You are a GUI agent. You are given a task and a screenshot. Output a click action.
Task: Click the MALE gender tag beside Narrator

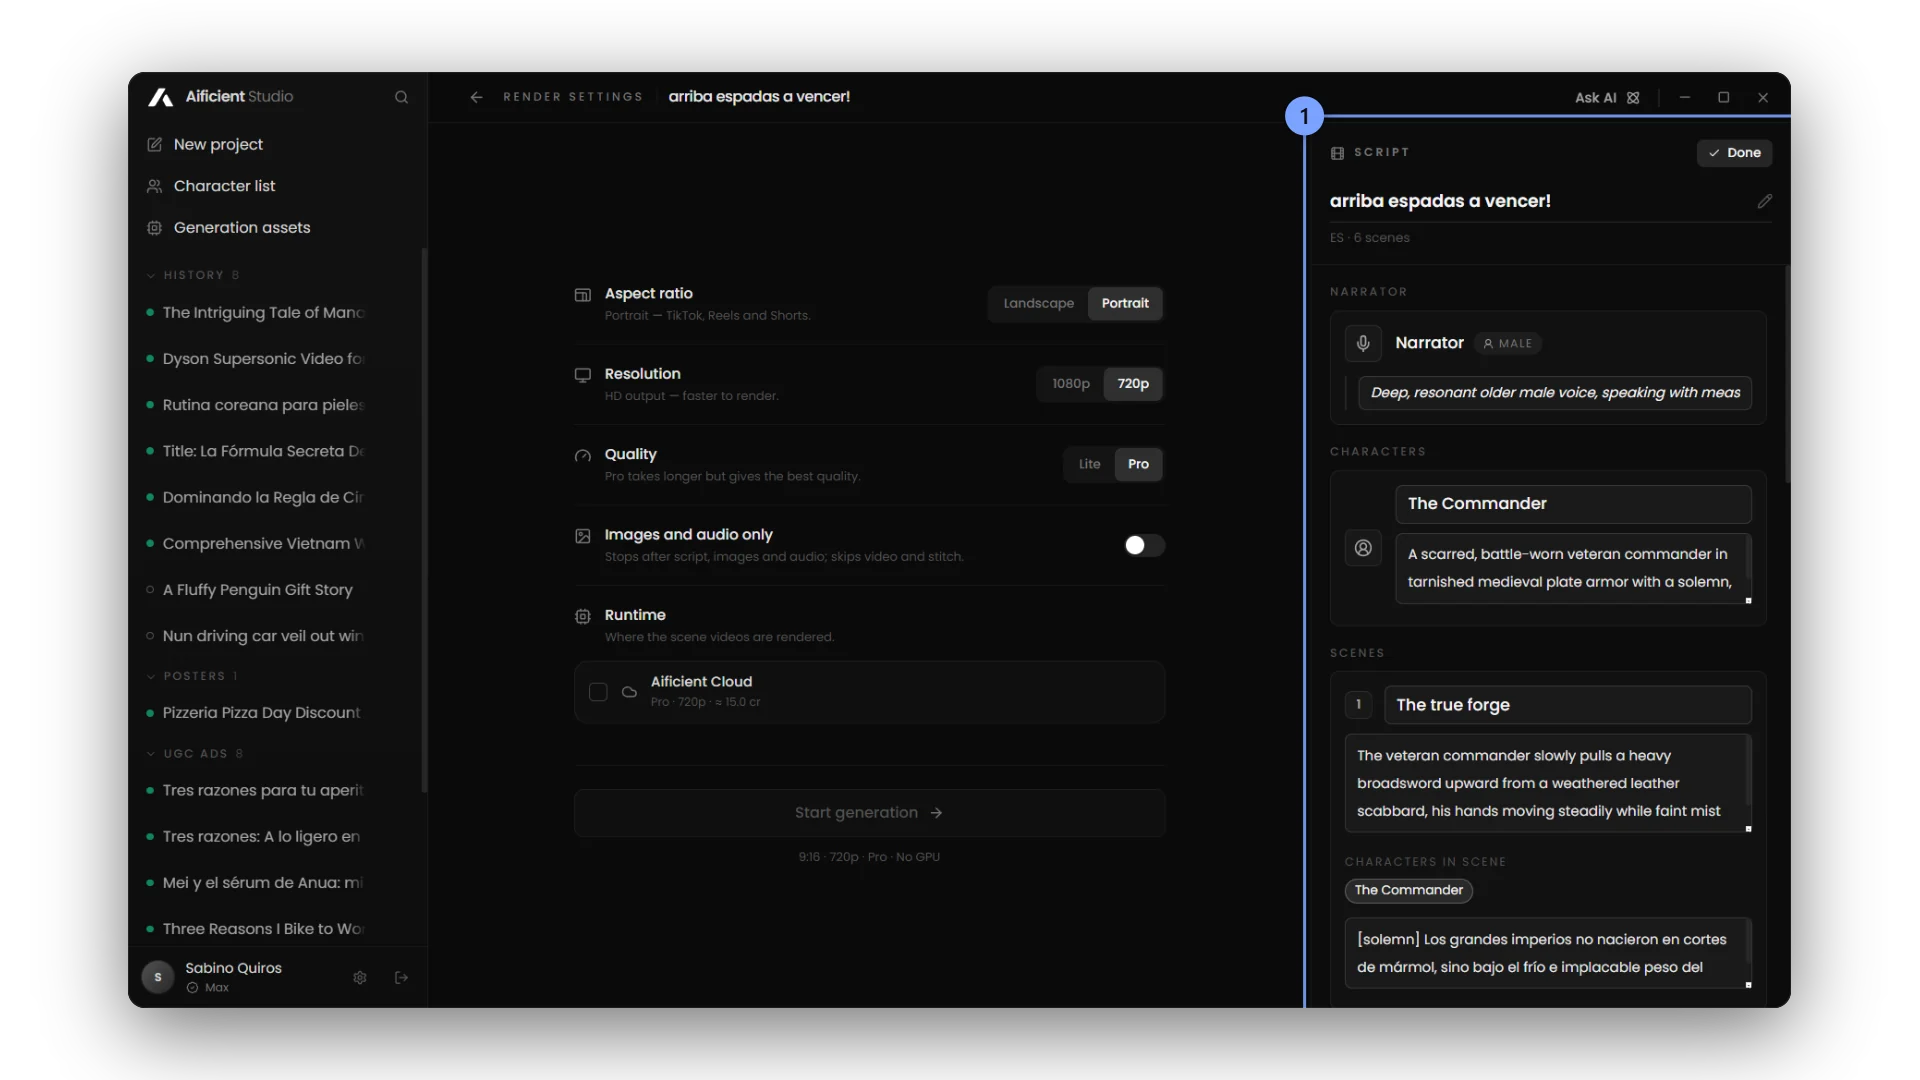1508,344
